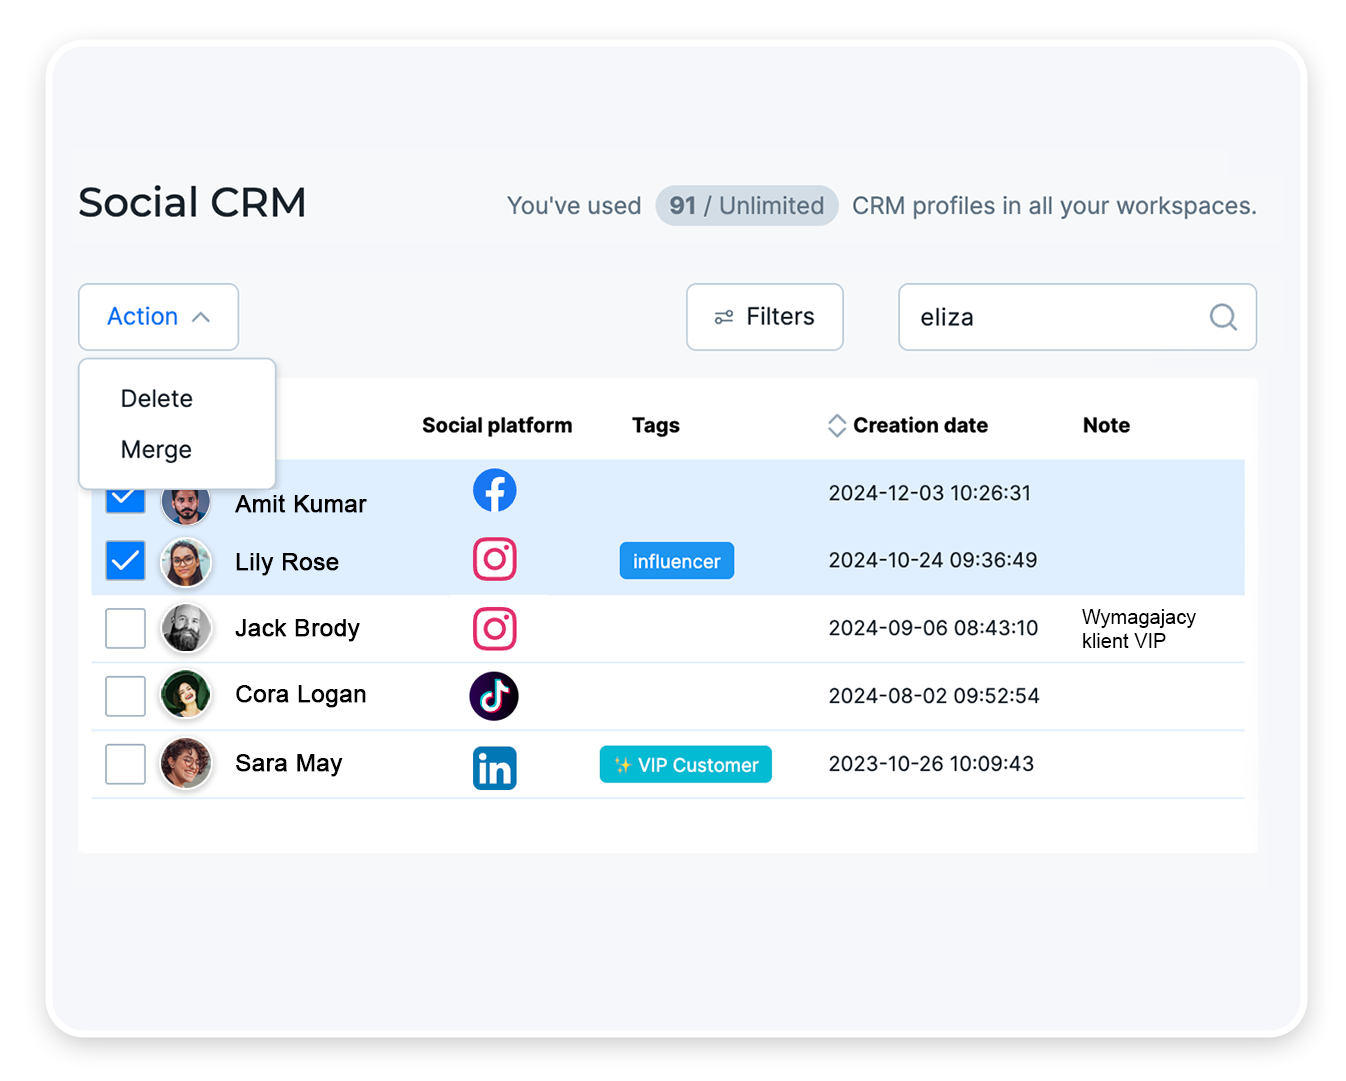This screenshot has width=1346, height=1081.
Task: Open the Cora Logan profile name
Action: point(300,694)
